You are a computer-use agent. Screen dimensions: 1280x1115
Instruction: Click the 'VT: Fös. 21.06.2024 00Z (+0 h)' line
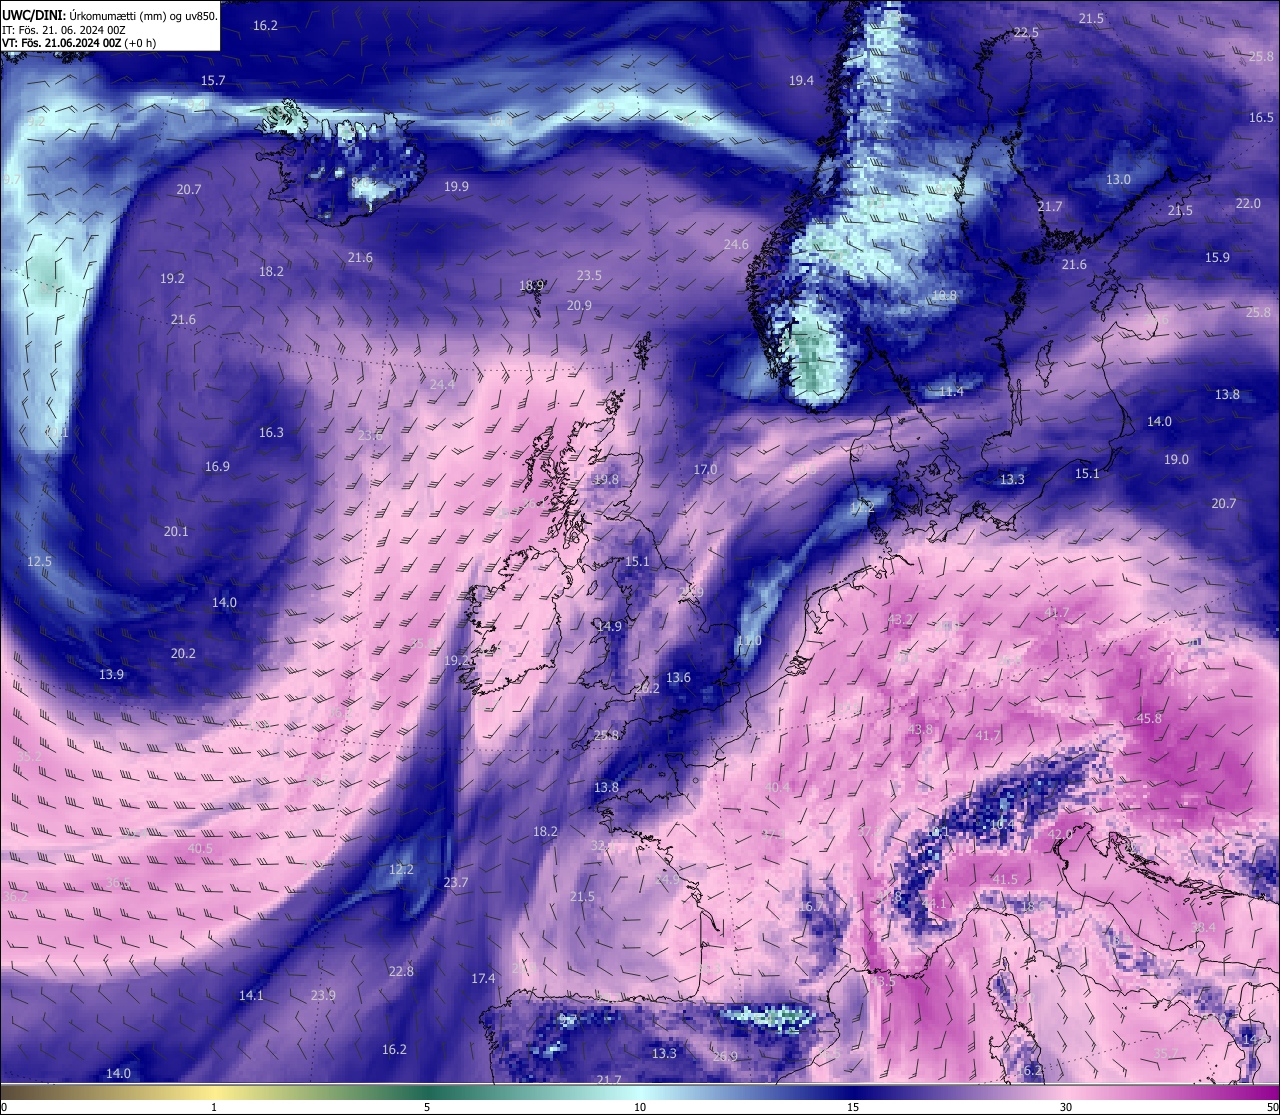(x=79, y=43)
